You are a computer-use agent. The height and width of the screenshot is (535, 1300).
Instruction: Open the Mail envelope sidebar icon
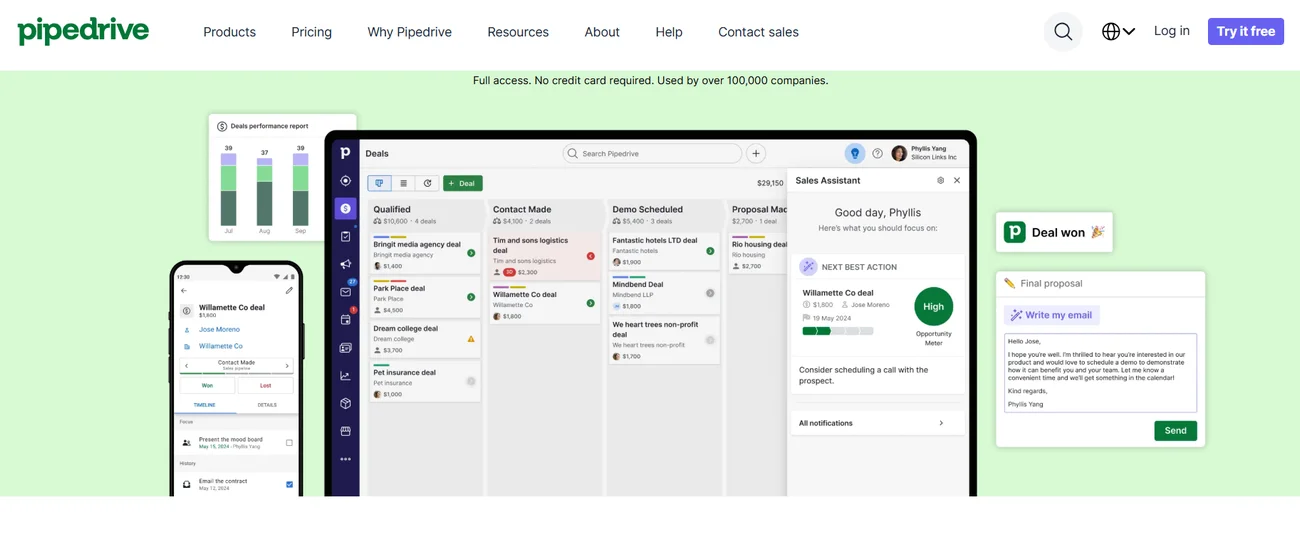[345, 292]
